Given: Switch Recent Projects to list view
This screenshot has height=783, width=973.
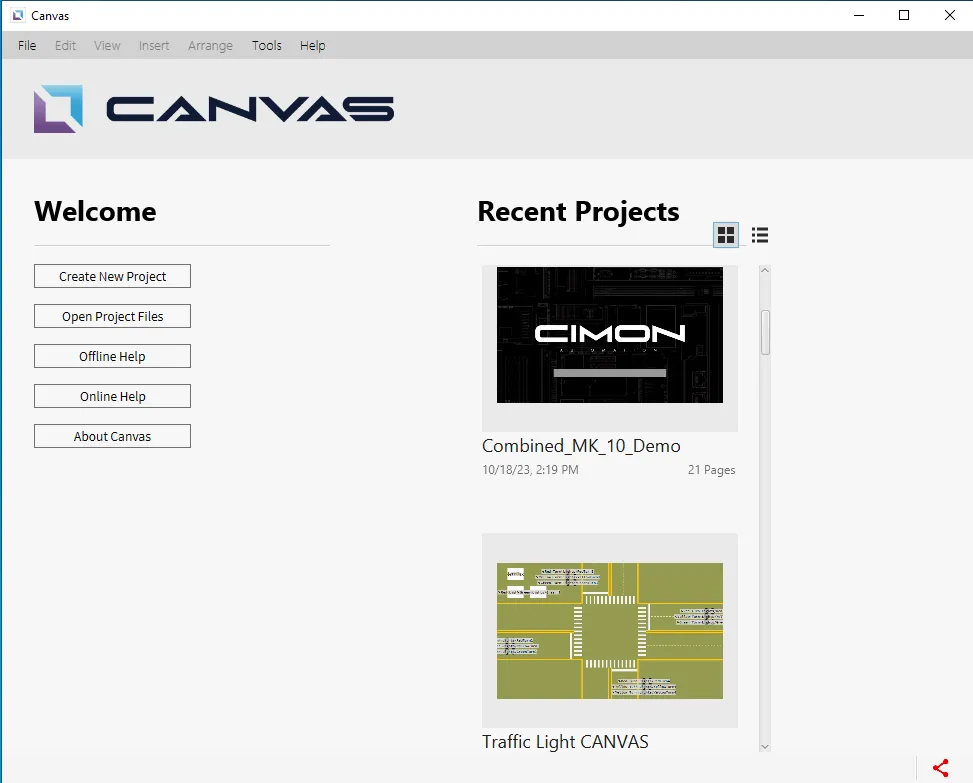Looking at the screenshot, I should (760, 235).
